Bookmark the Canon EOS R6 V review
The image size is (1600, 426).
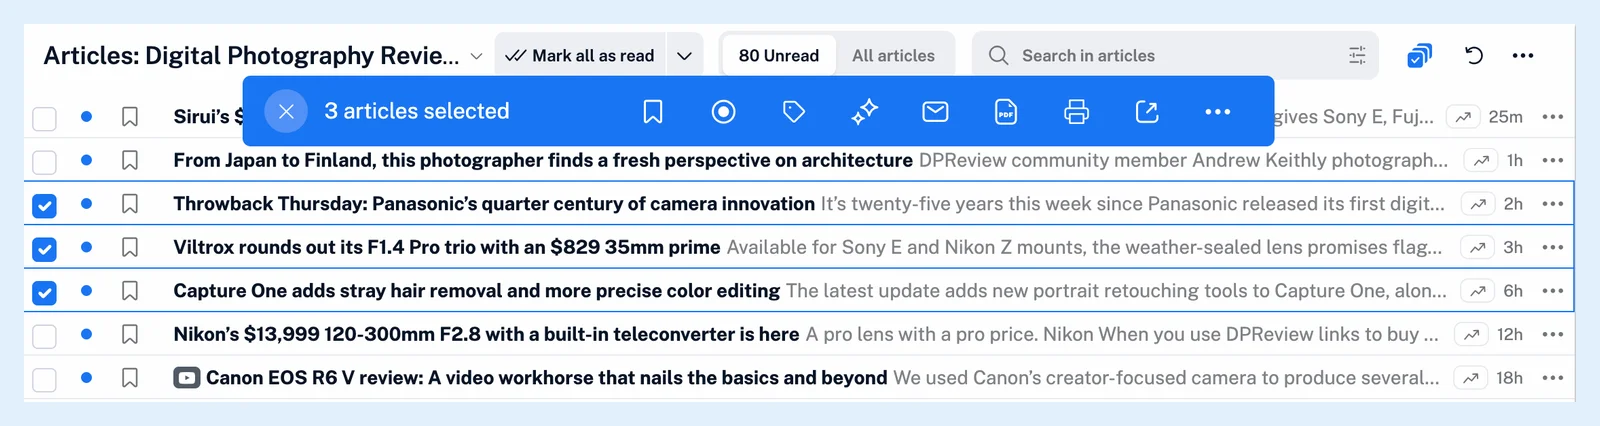[x=130, y=378]
